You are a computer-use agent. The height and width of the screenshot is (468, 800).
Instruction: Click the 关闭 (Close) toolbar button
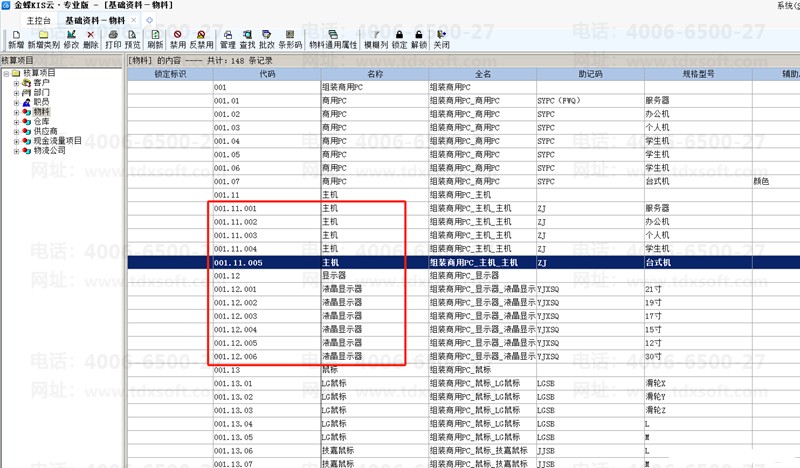(441, 39)
